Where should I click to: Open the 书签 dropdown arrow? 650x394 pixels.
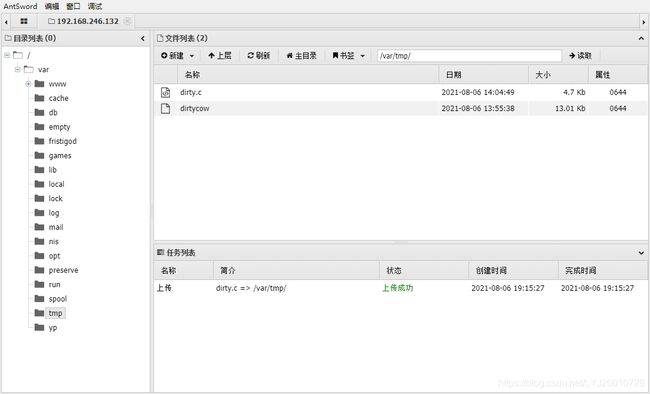362,56
